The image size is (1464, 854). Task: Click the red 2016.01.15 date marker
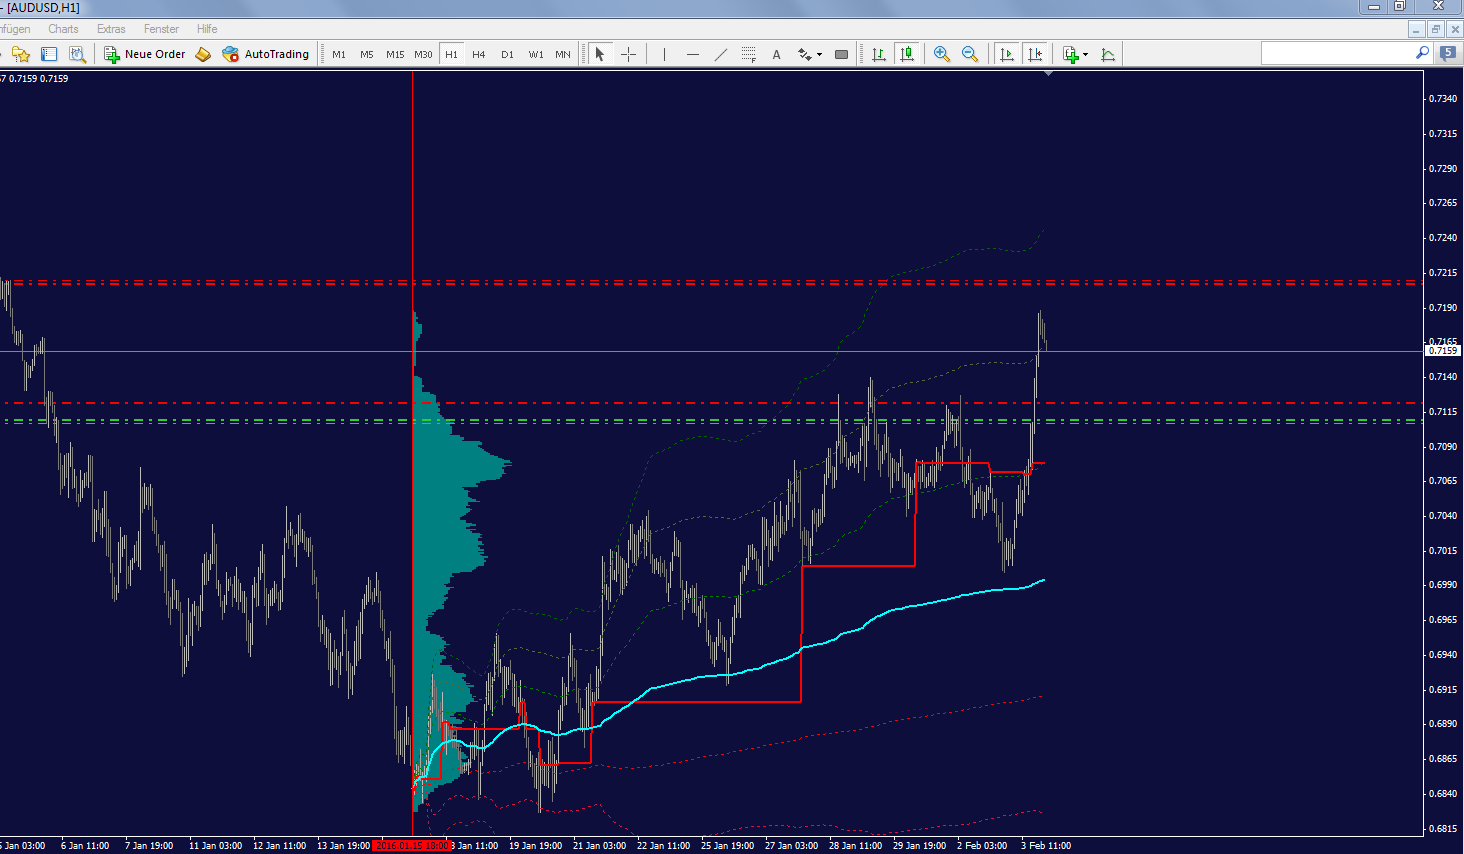click(411, 846)
